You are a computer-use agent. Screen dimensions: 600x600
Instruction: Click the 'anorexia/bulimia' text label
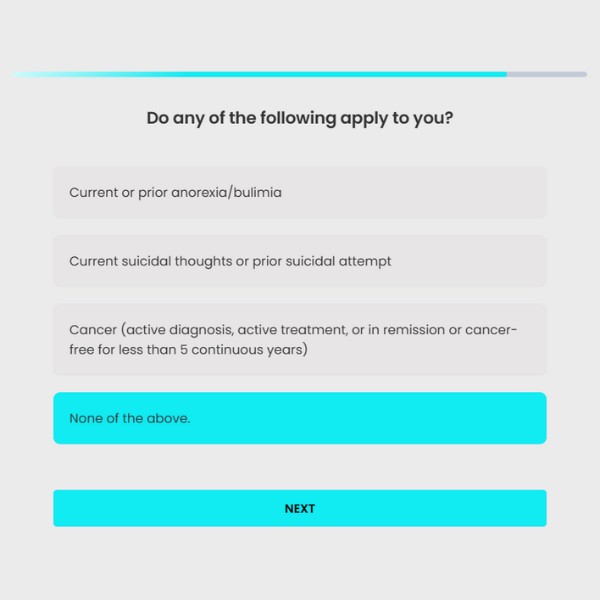coord(226,192)
